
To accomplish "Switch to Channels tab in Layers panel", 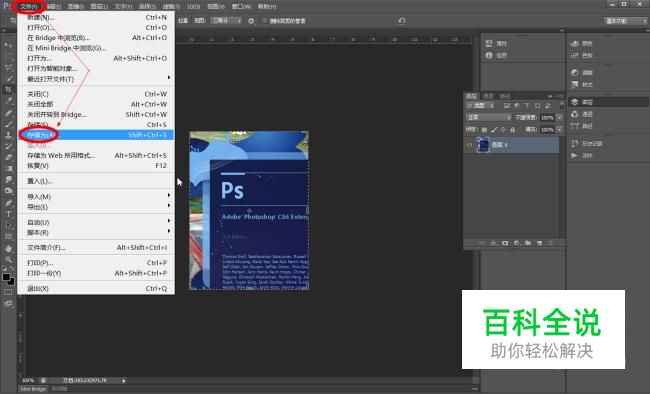I will [x=488, y=96].
